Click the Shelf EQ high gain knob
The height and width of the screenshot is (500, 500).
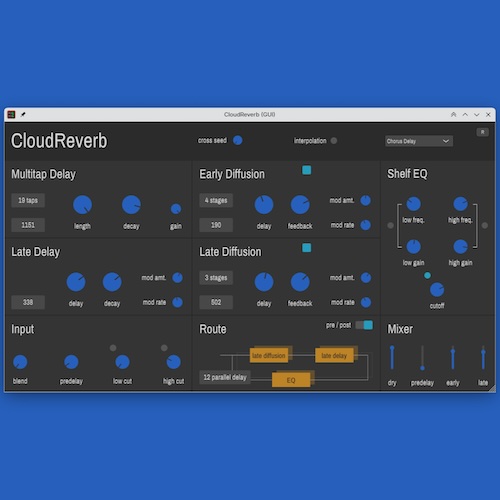pos(461,247)
